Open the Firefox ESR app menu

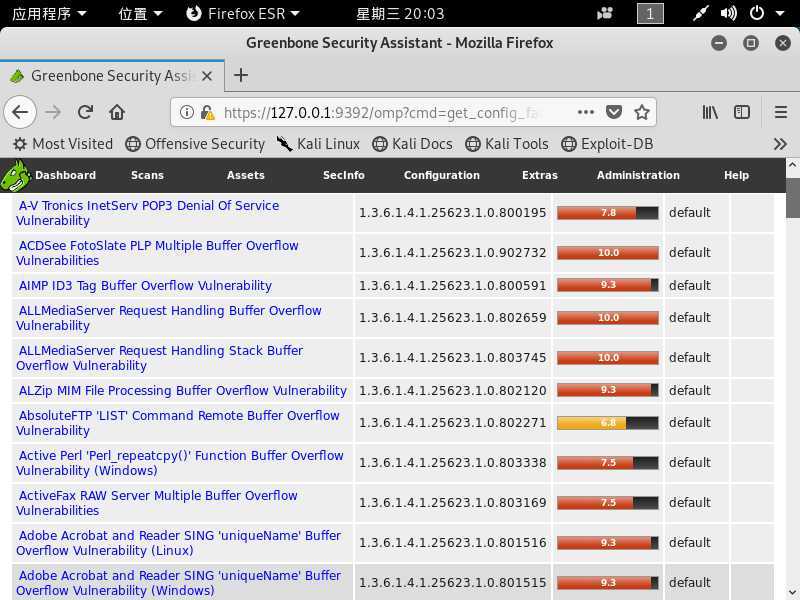[x=243, y=14]
